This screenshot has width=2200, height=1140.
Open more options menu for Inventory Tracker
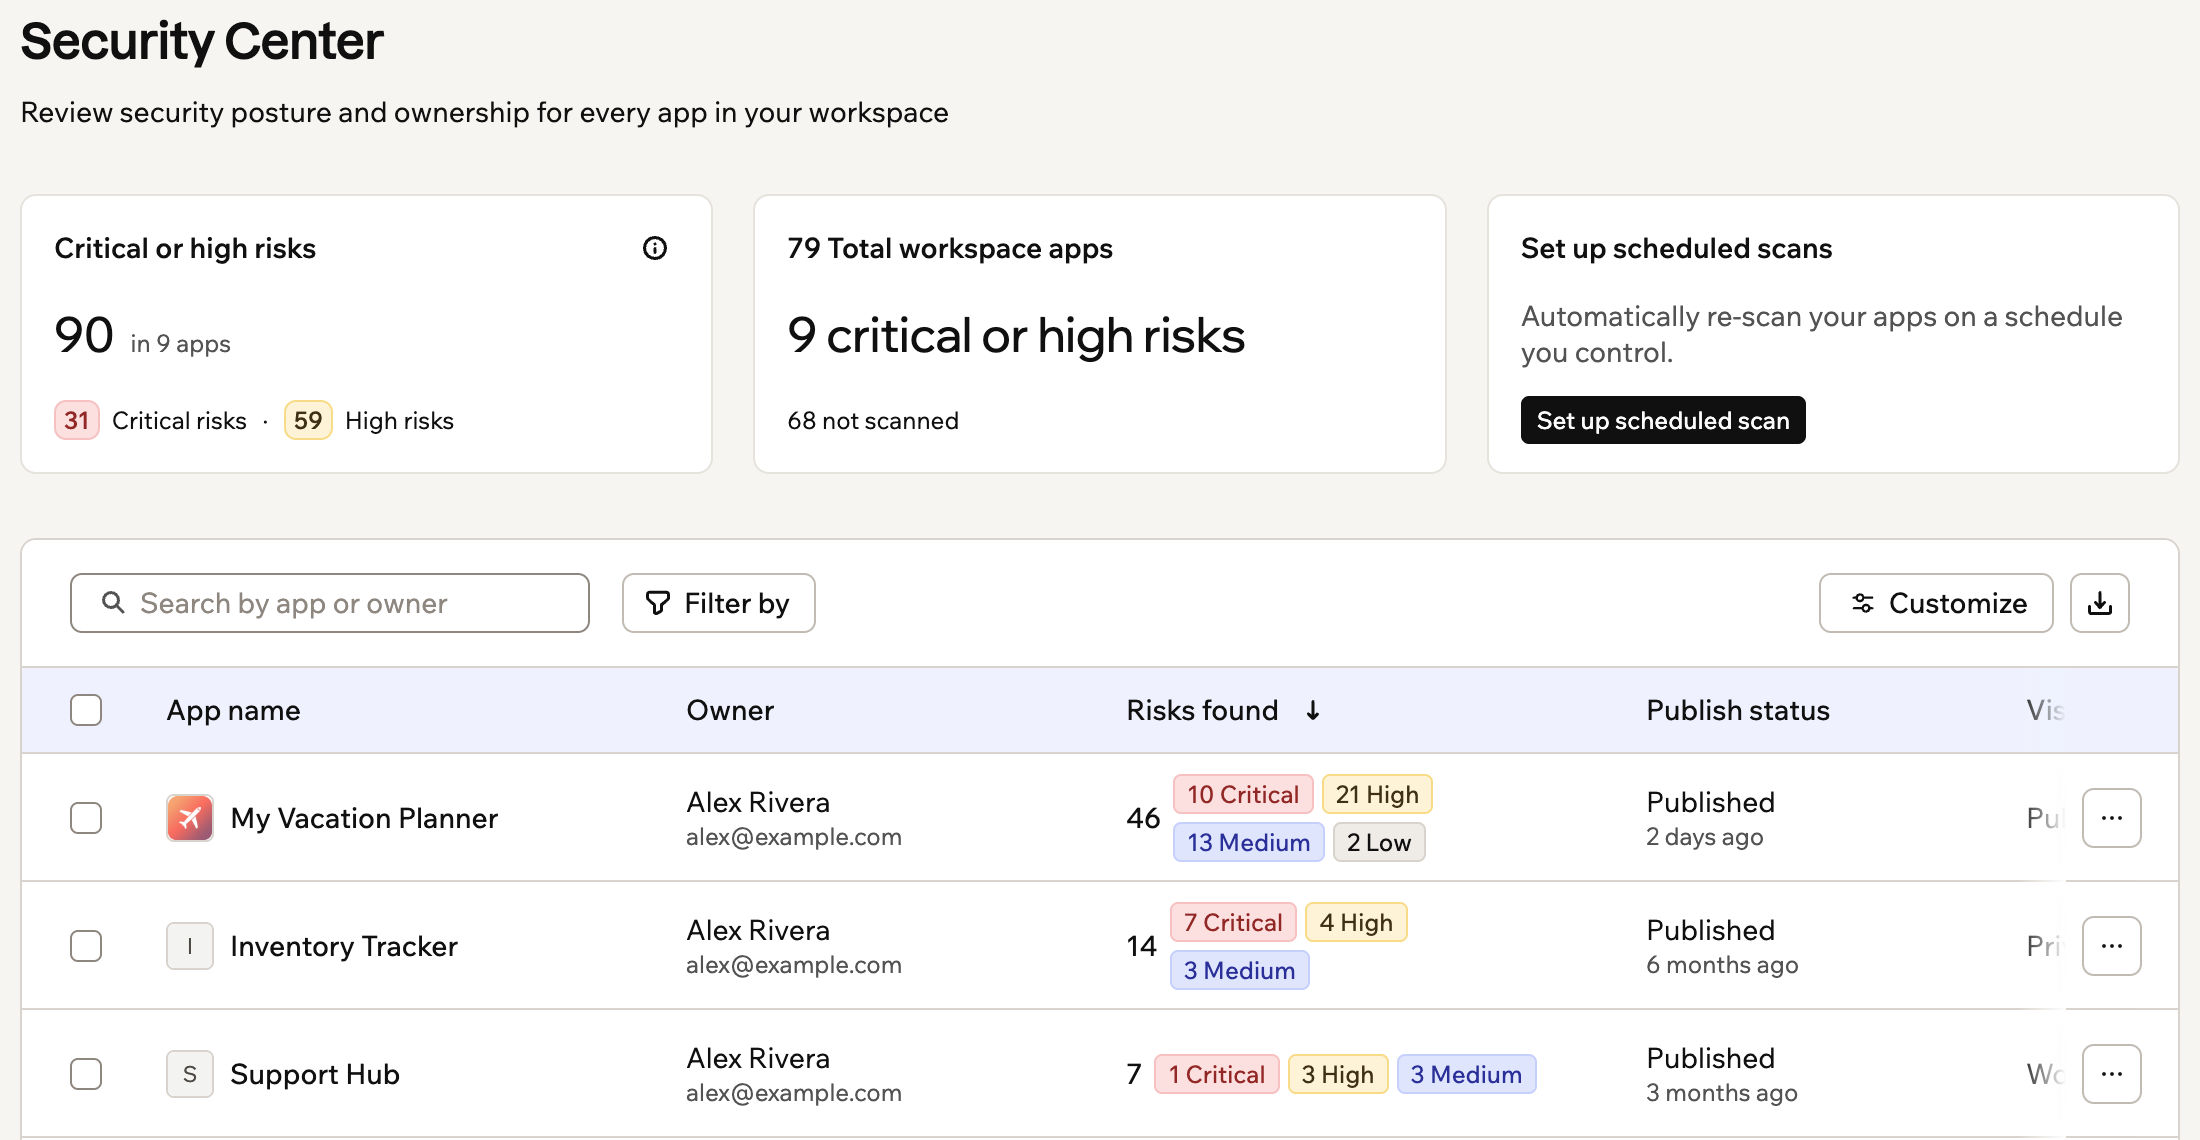click(x=2111, y=946)
